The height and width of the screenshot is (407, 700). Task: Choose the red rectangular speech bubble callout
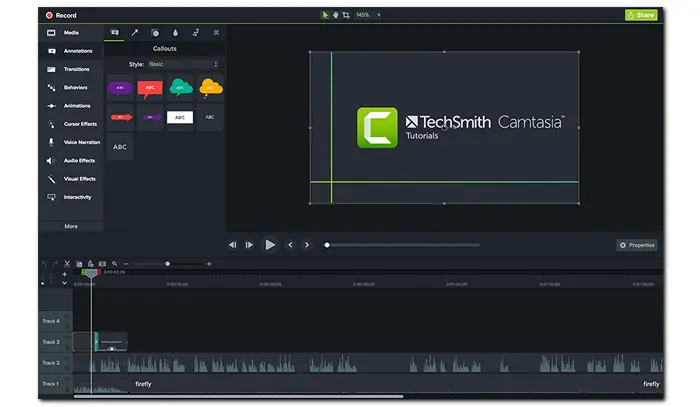click(x=150, y=88)
